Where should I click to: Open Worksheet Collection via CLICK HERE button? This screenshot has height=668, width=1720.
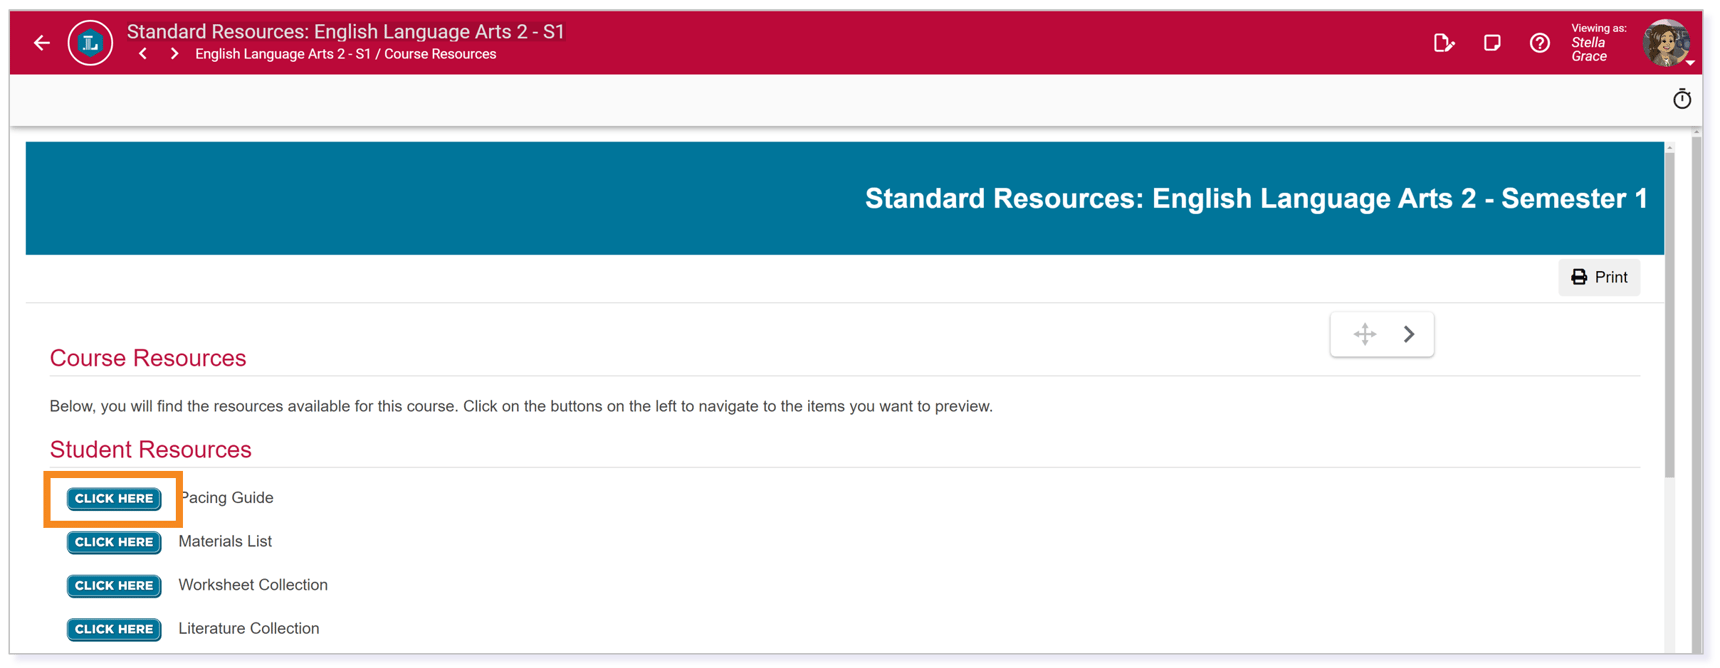click(114, 586)
